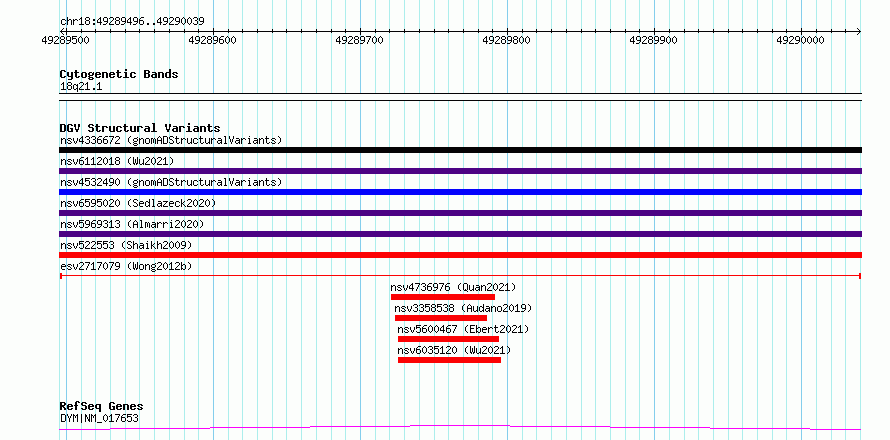The height and width of the screenshot is (440, 890).
Task: Click the DYM|NM_017653 gene label
Action: (99, 419)
